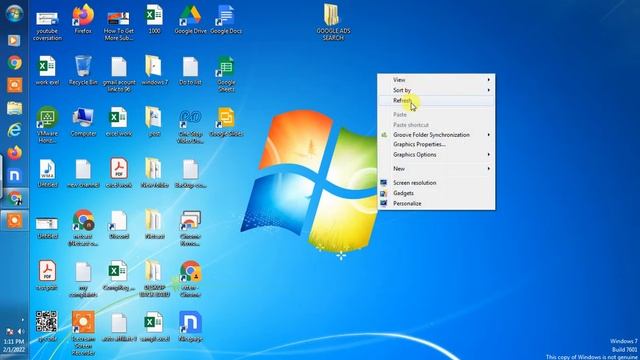Choose Personalize from the context menu
Viewport: 640px width, 360px height.
coord(436,203)
